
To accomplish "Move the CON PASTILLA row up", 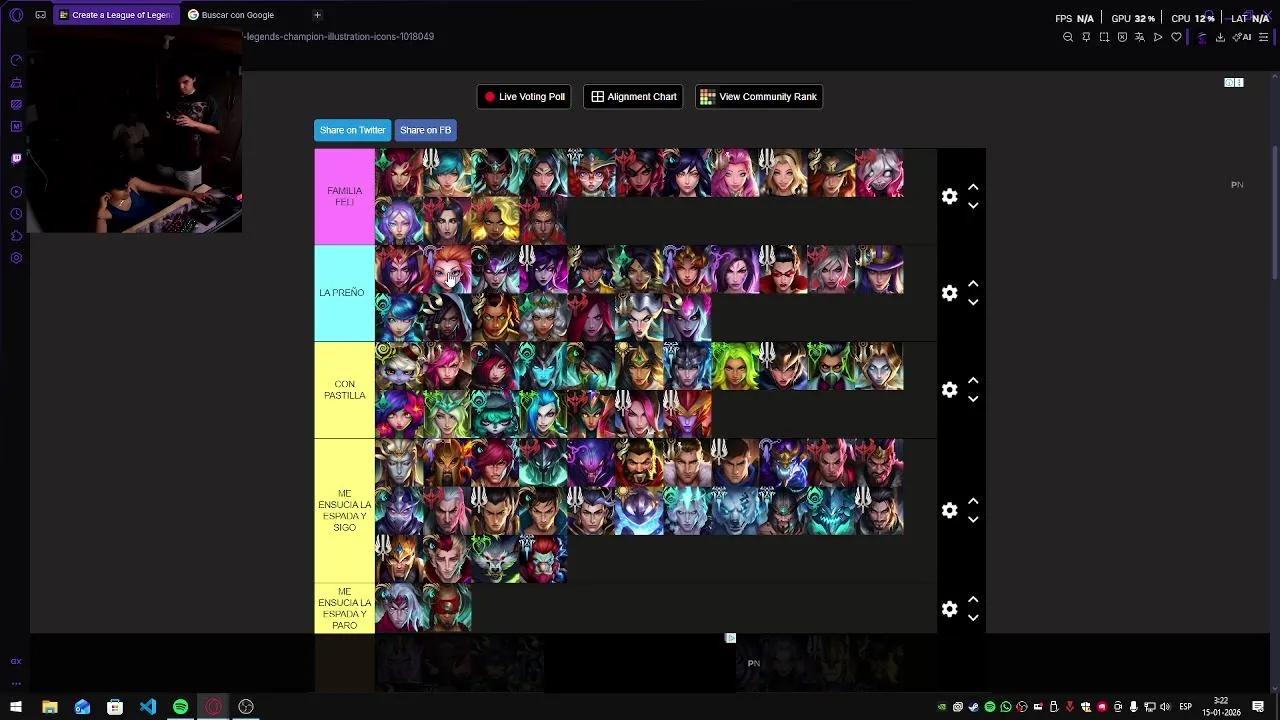I will point(973,381).
